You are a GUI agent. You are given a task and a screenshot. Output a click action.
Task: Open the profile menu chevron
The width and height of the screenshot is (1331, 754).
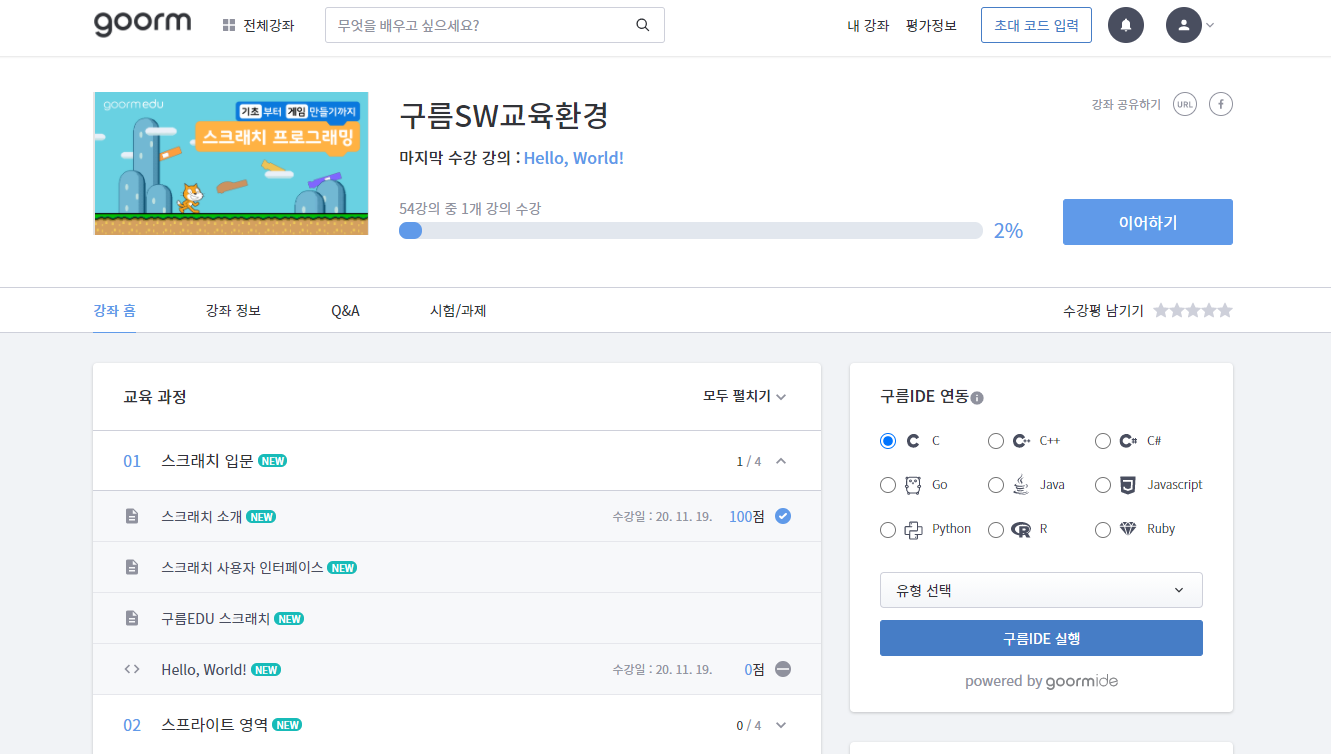[x=1210, y=25]
